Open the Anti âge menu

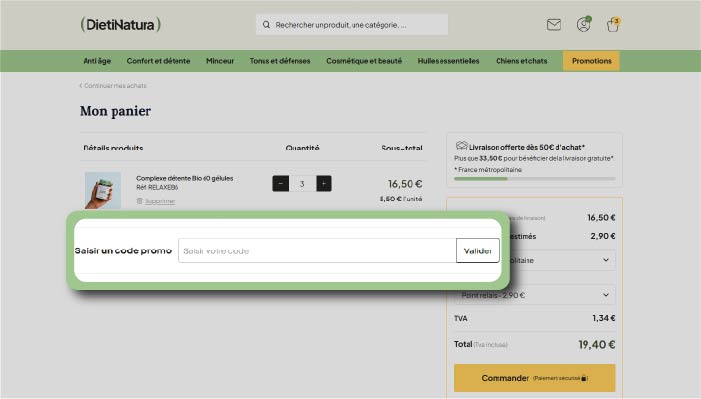[97, 61]
